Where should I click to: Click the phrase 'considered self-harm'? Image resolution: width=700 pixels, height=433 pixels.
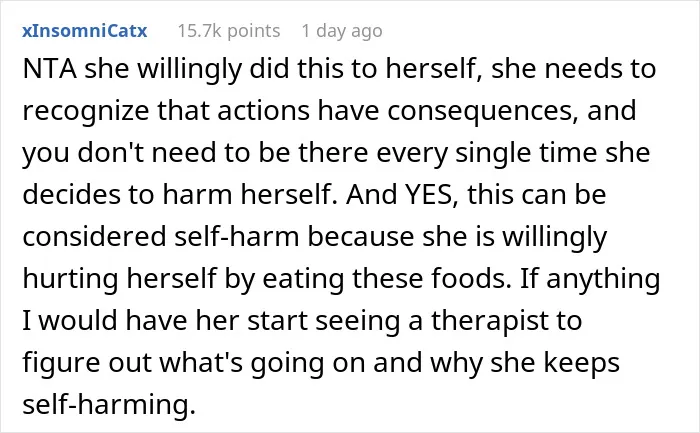pos(161,236)
